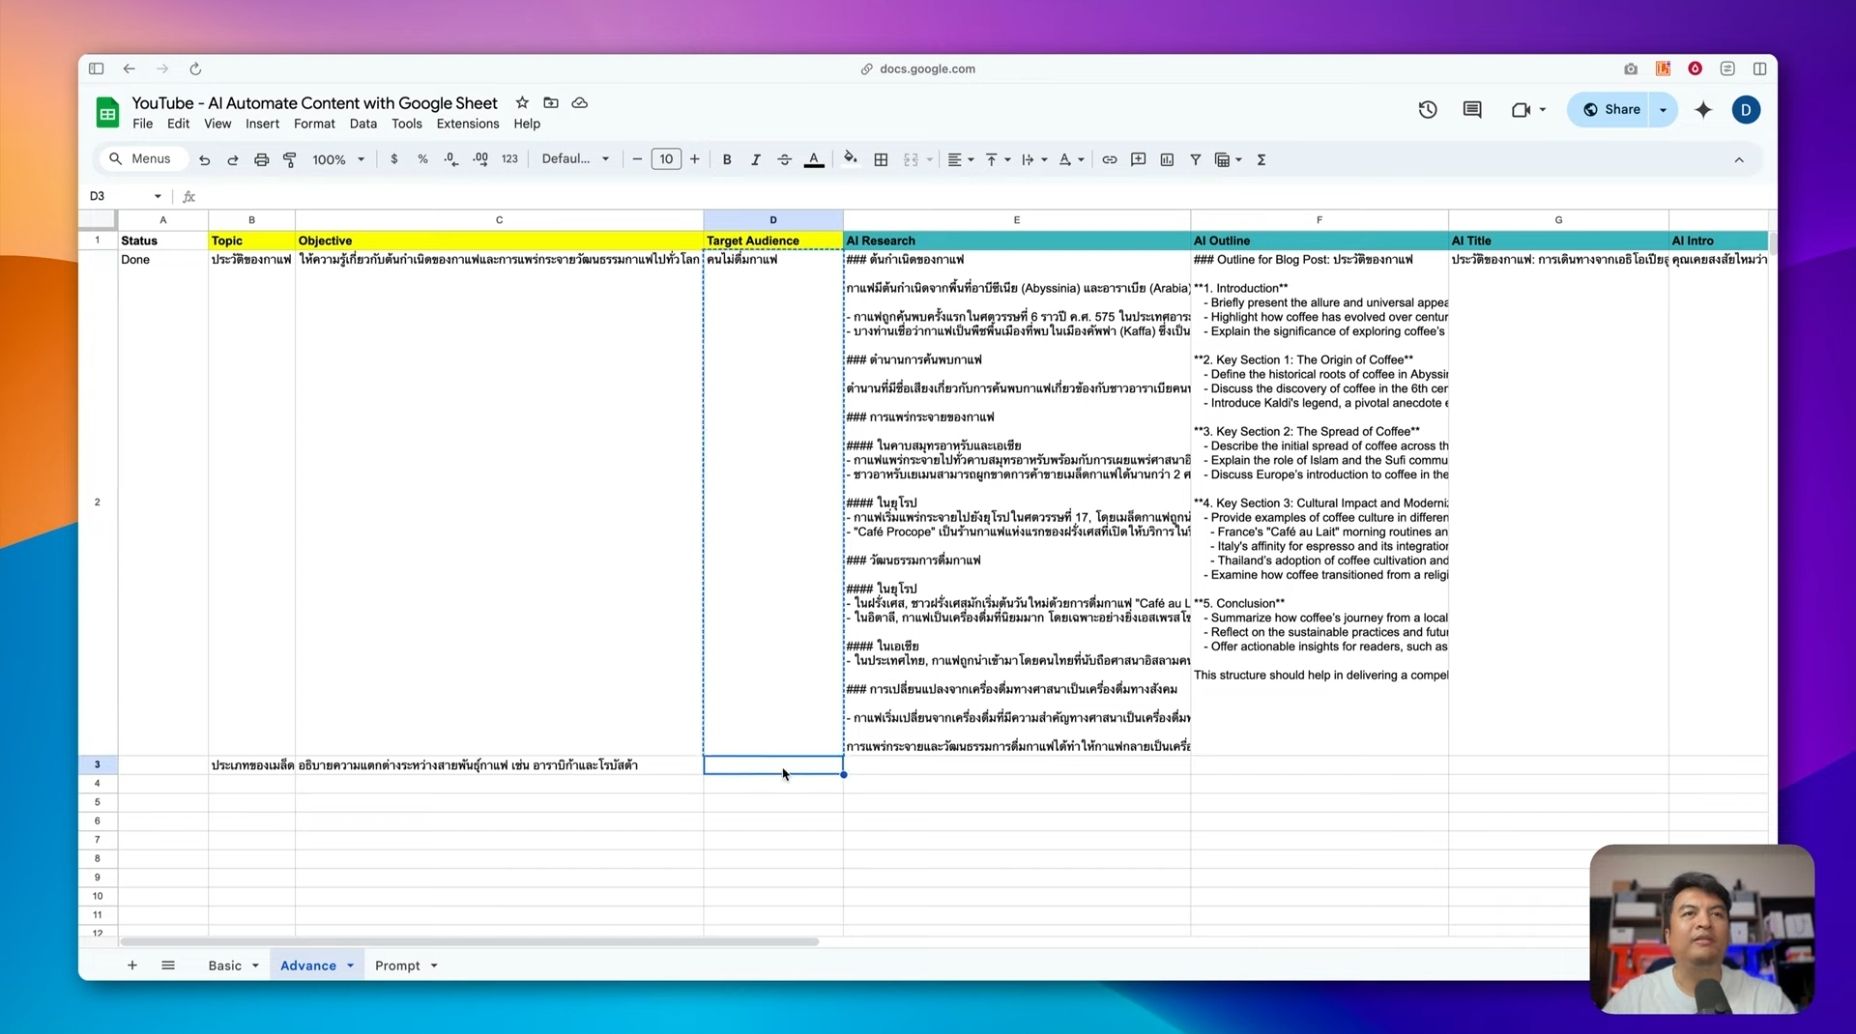The width and height of the screenshot is (1856, 1034).
Task: Toggle bold formatting
Action: 727,160
